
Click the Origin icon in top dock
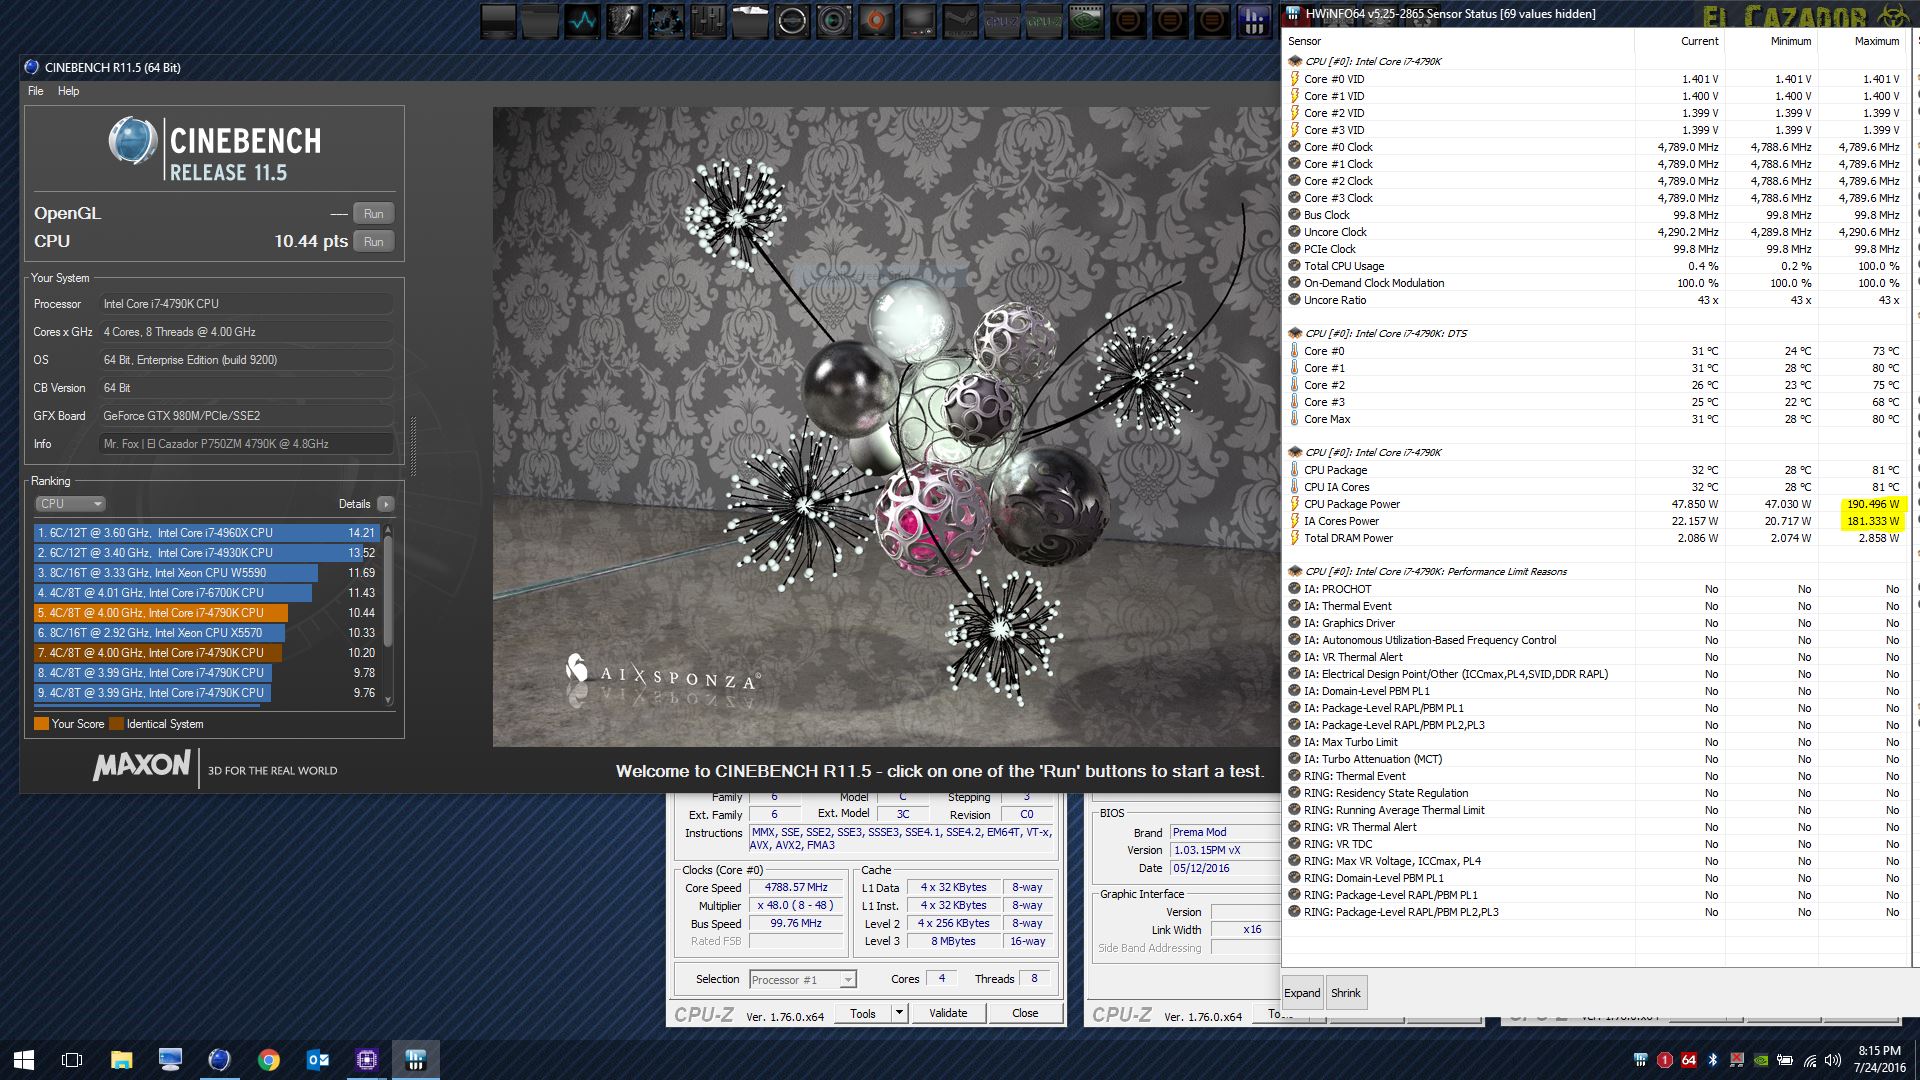(x=876, y=20)
